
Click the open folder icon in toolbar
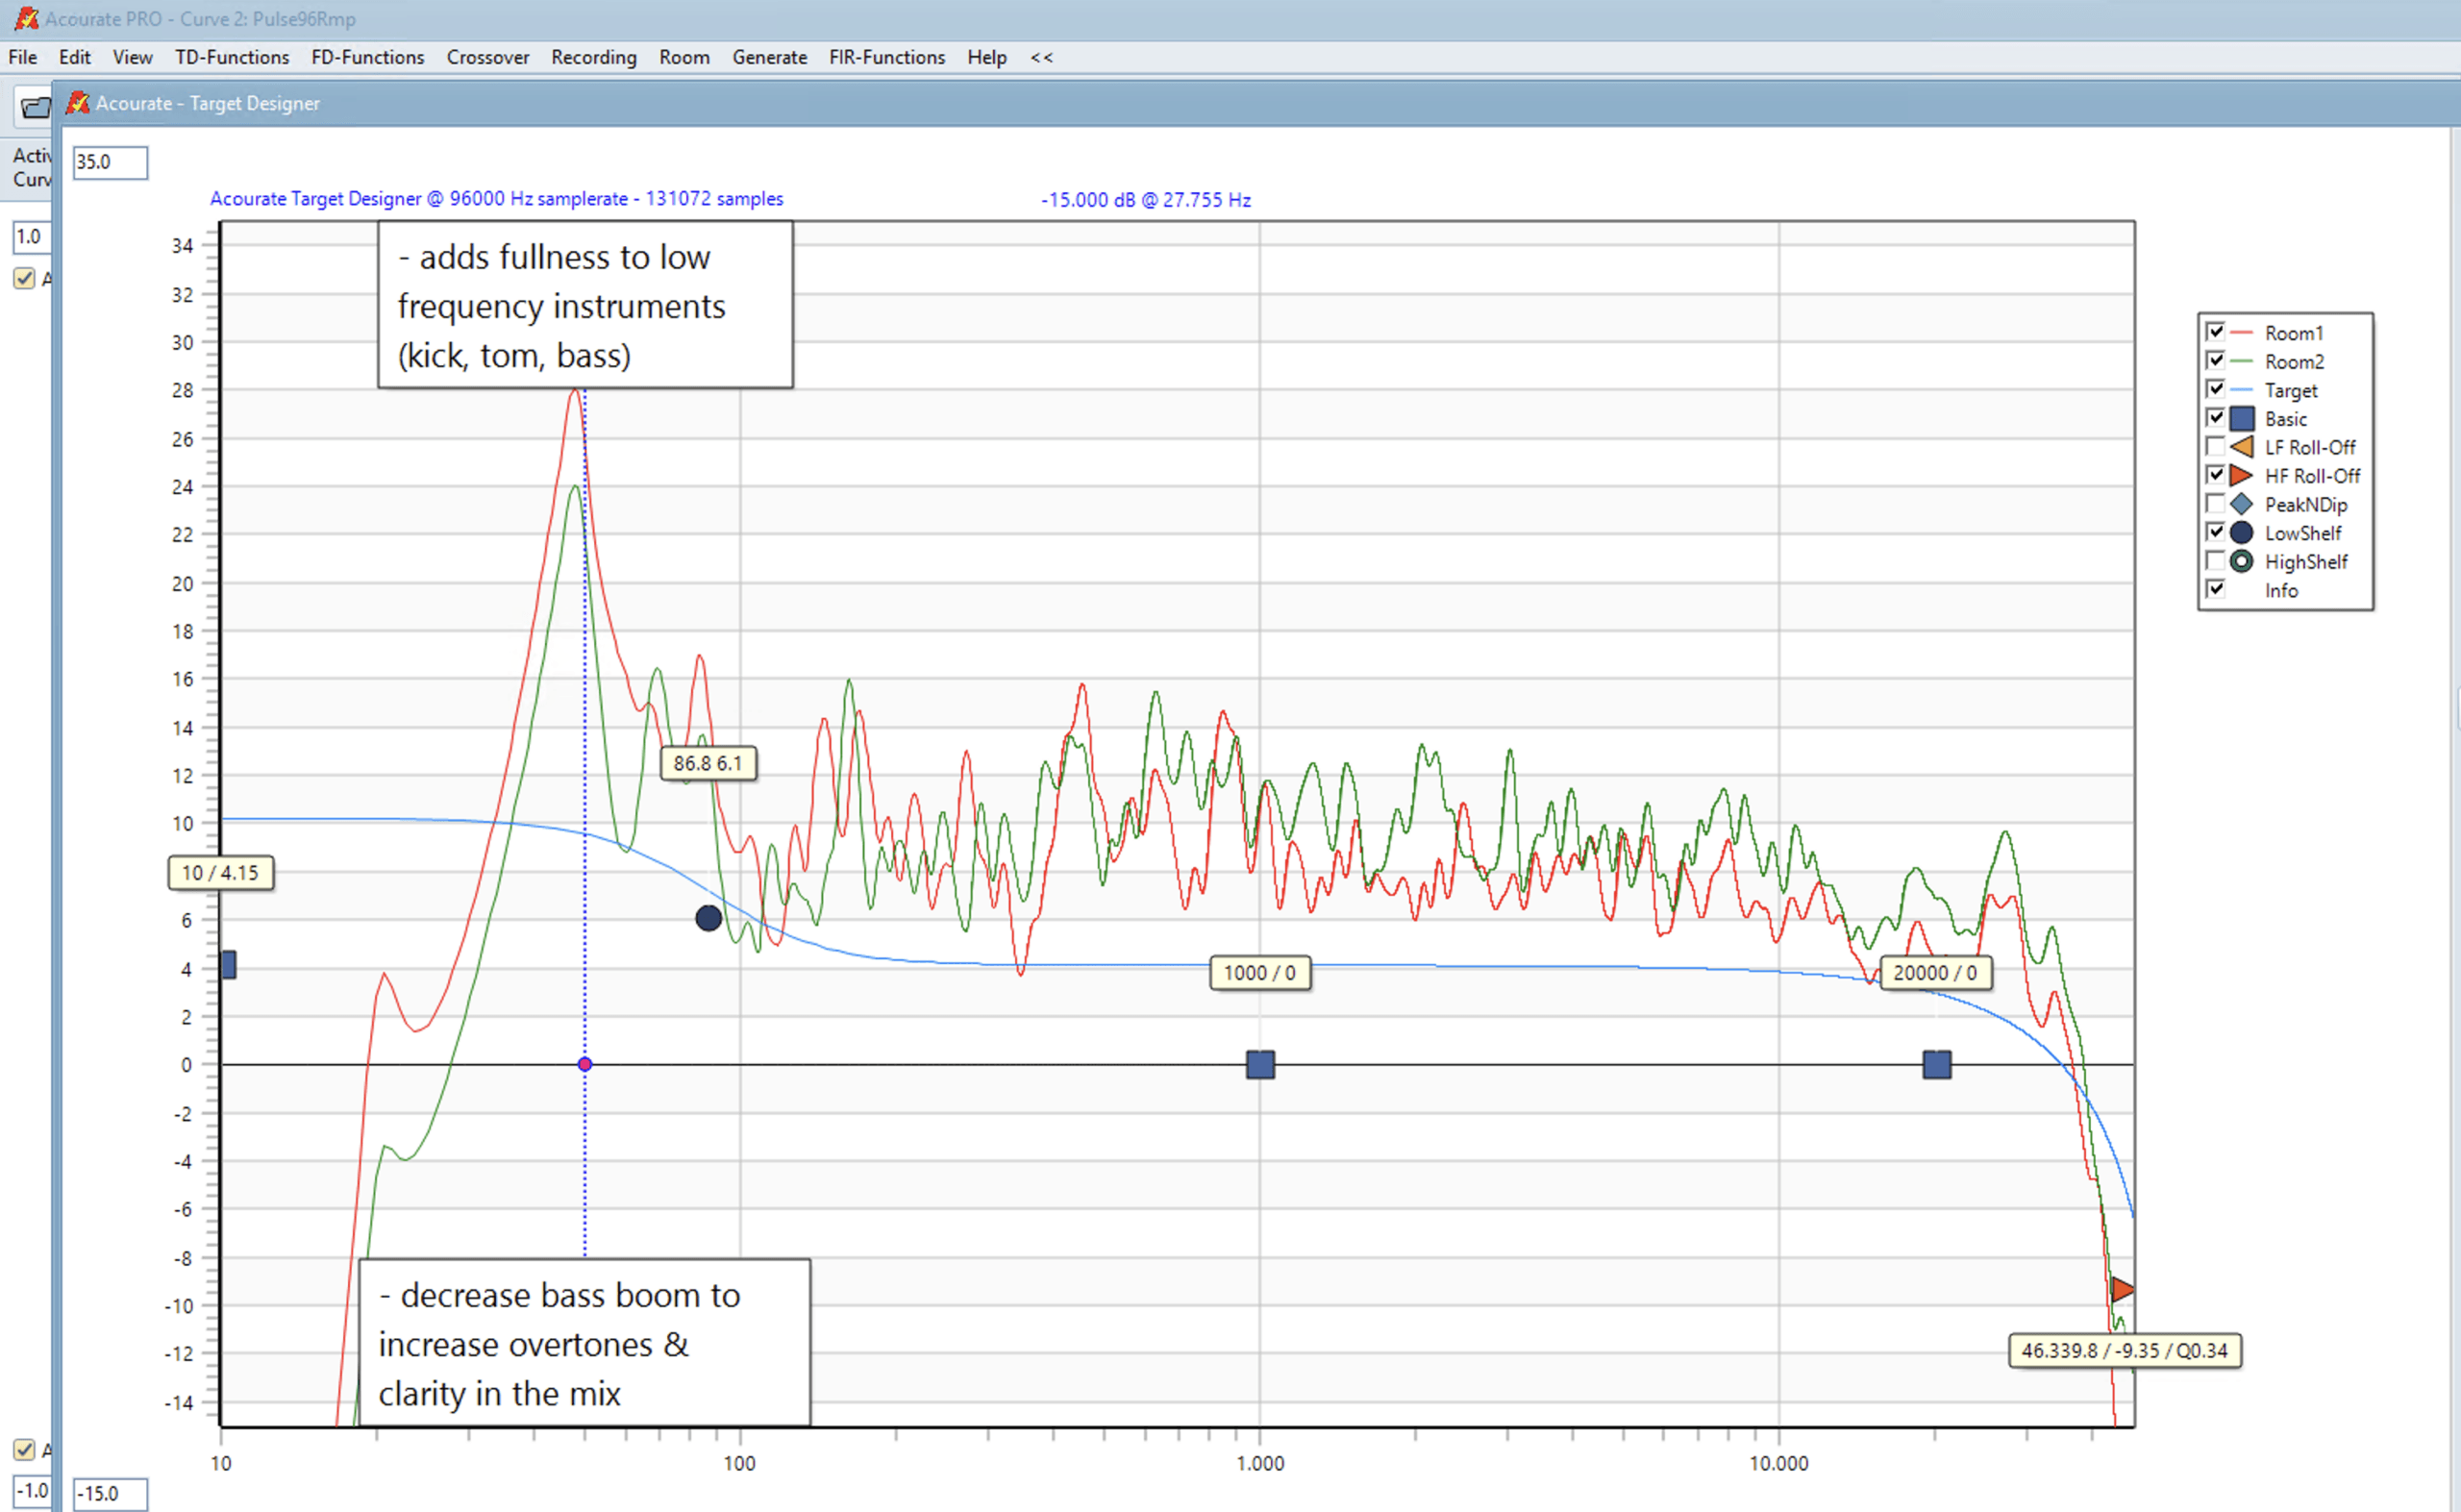(x=35, y=107)
